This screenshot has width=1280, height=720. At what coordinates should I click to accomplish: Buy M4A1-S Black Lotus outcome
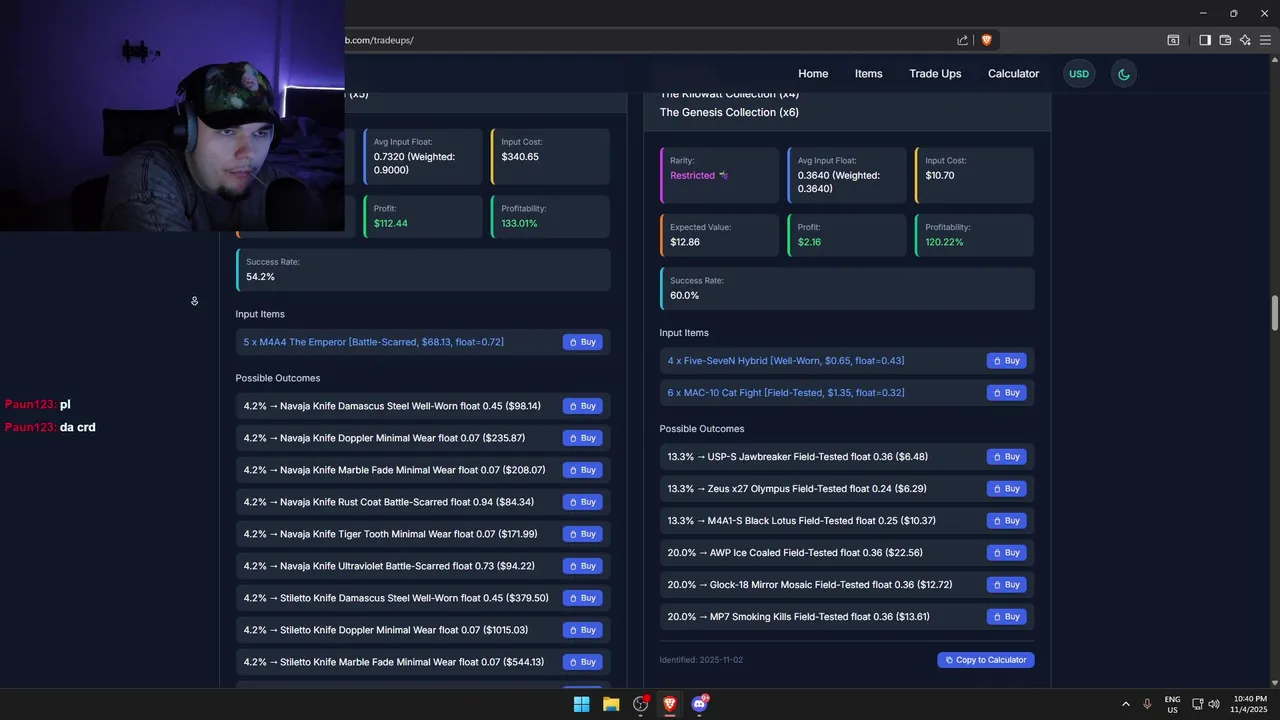point(1007,521)
